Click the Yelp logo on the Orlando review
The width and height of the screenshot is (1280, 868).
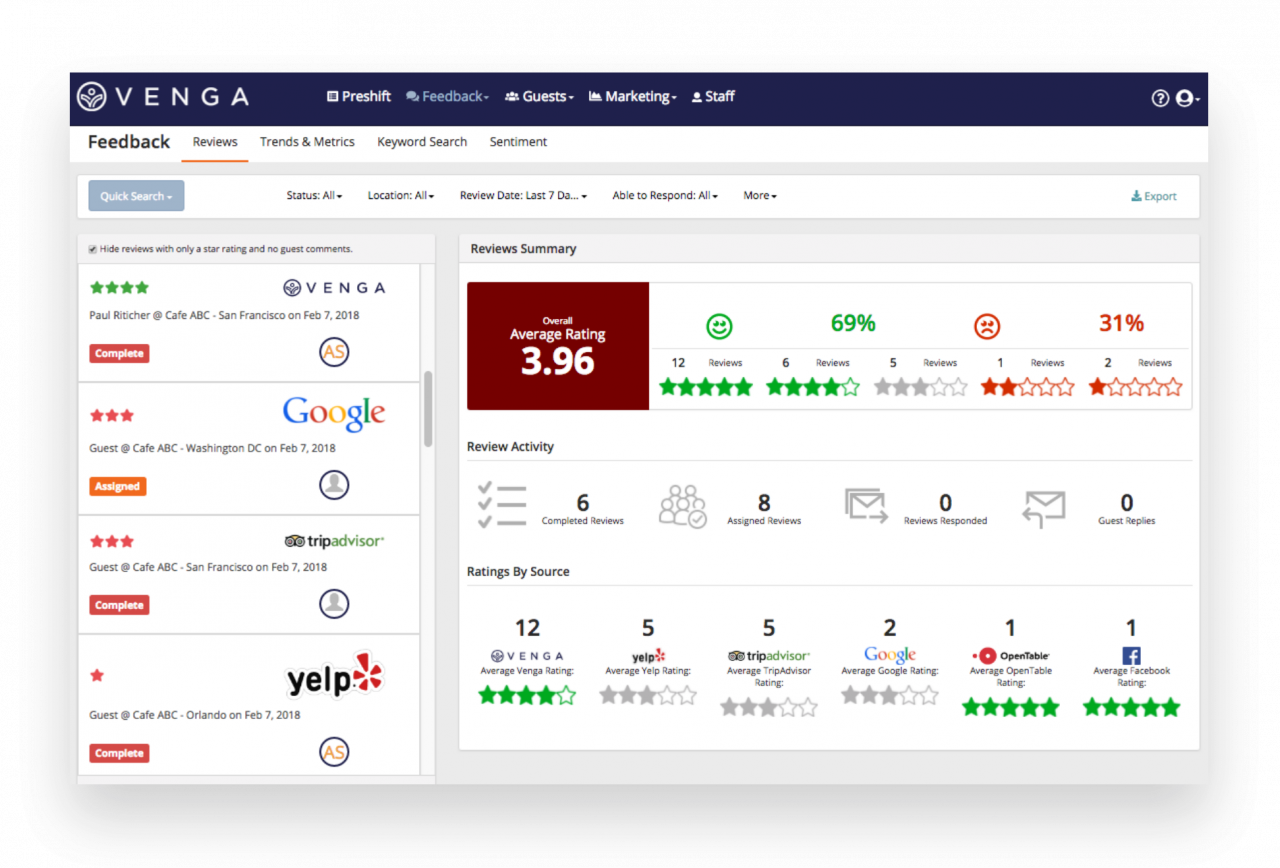point(334,675)
